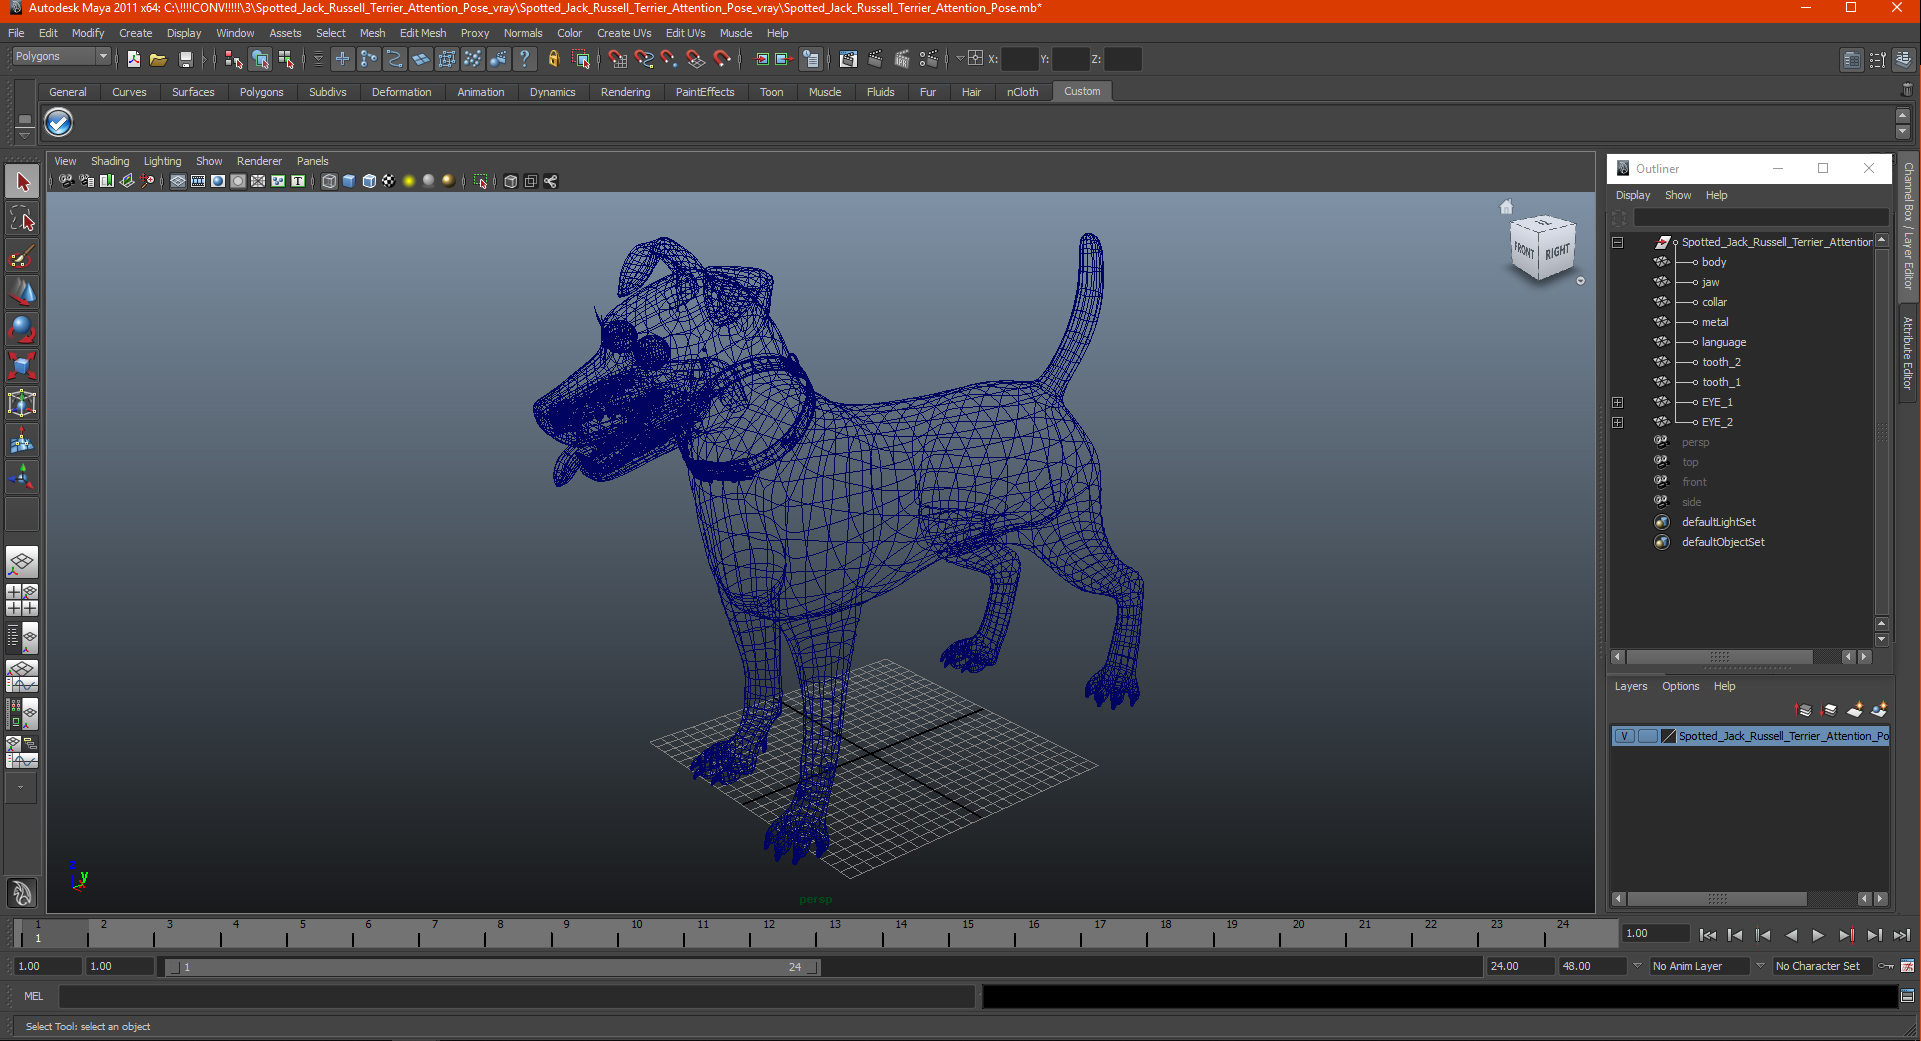Open the Create UVs menu
Image resolution: width=1921 pixels, height=1041 pixels.
(624, 33)
